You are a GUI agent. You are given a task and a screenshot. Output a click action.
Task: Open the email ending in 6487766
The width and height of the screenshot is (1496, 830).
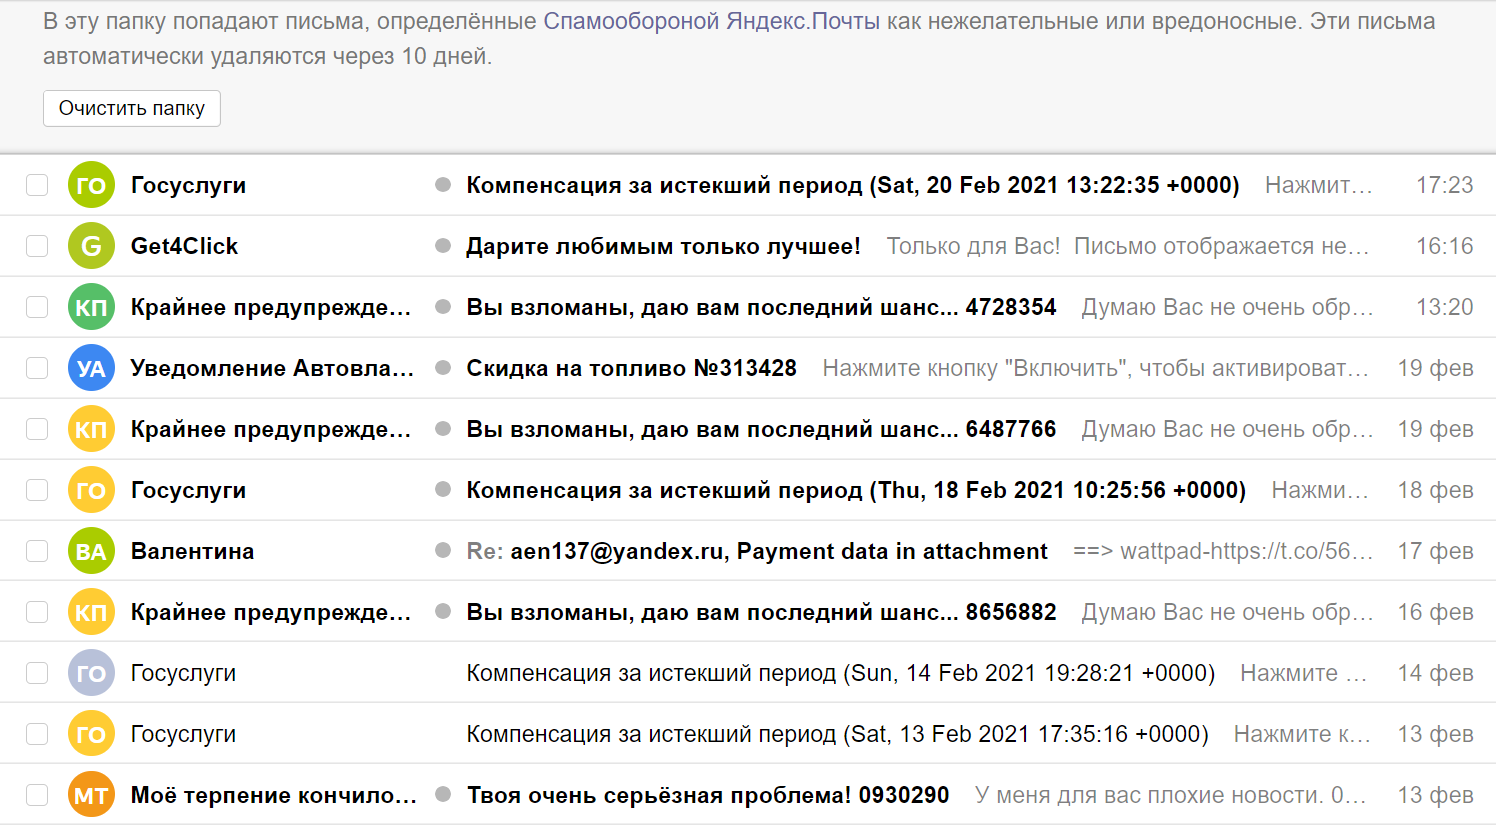pyautogui.click(x=761, y=429)
